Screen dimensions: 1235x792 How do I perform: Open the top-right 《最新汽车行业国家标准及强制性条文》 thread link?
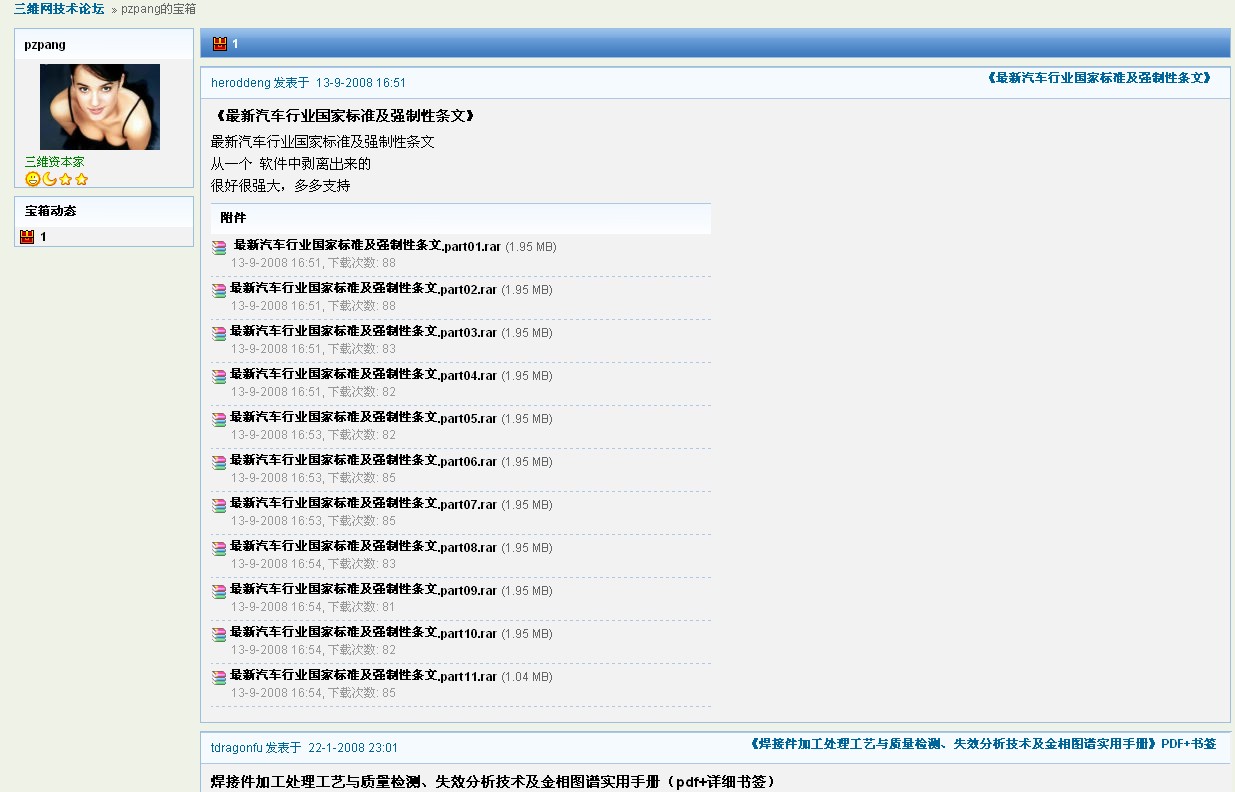(x=1098, y=78)
